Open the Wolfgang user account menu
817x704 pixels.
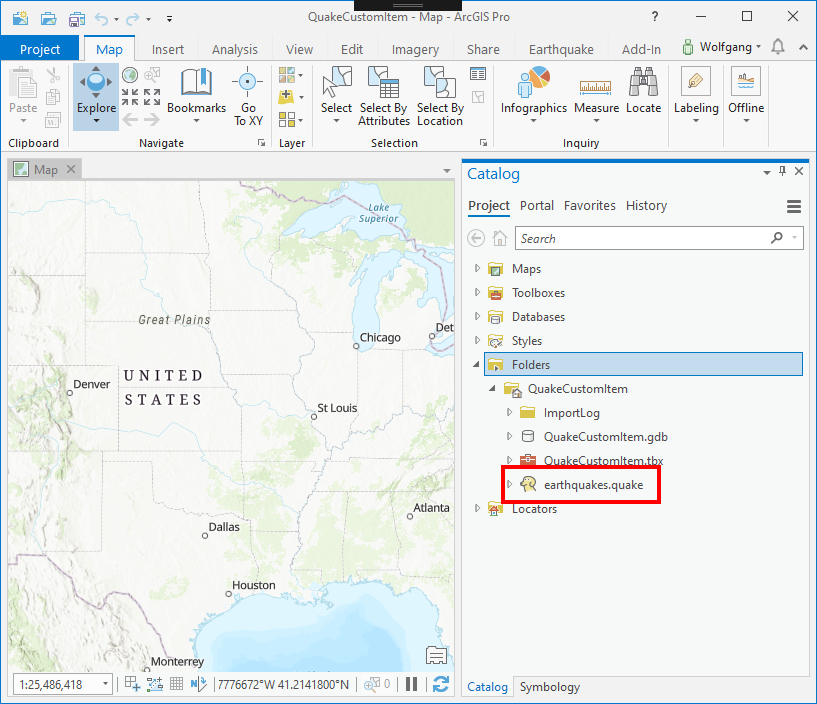coord(722,47)
